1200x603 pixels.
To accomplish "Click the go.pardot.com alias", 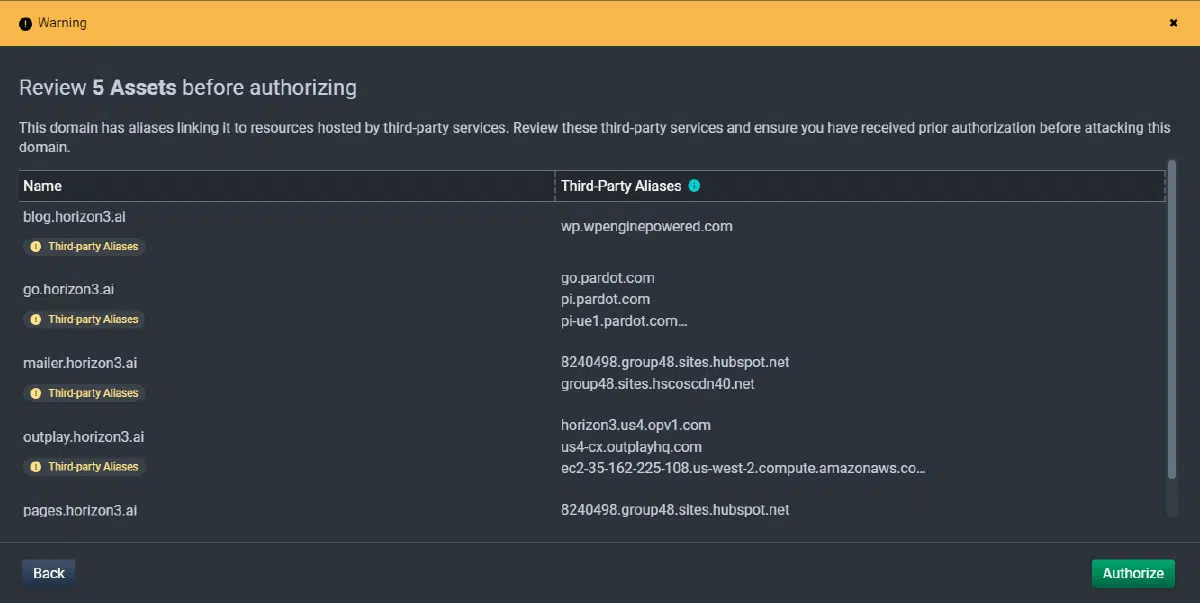I will pos(608,277).
